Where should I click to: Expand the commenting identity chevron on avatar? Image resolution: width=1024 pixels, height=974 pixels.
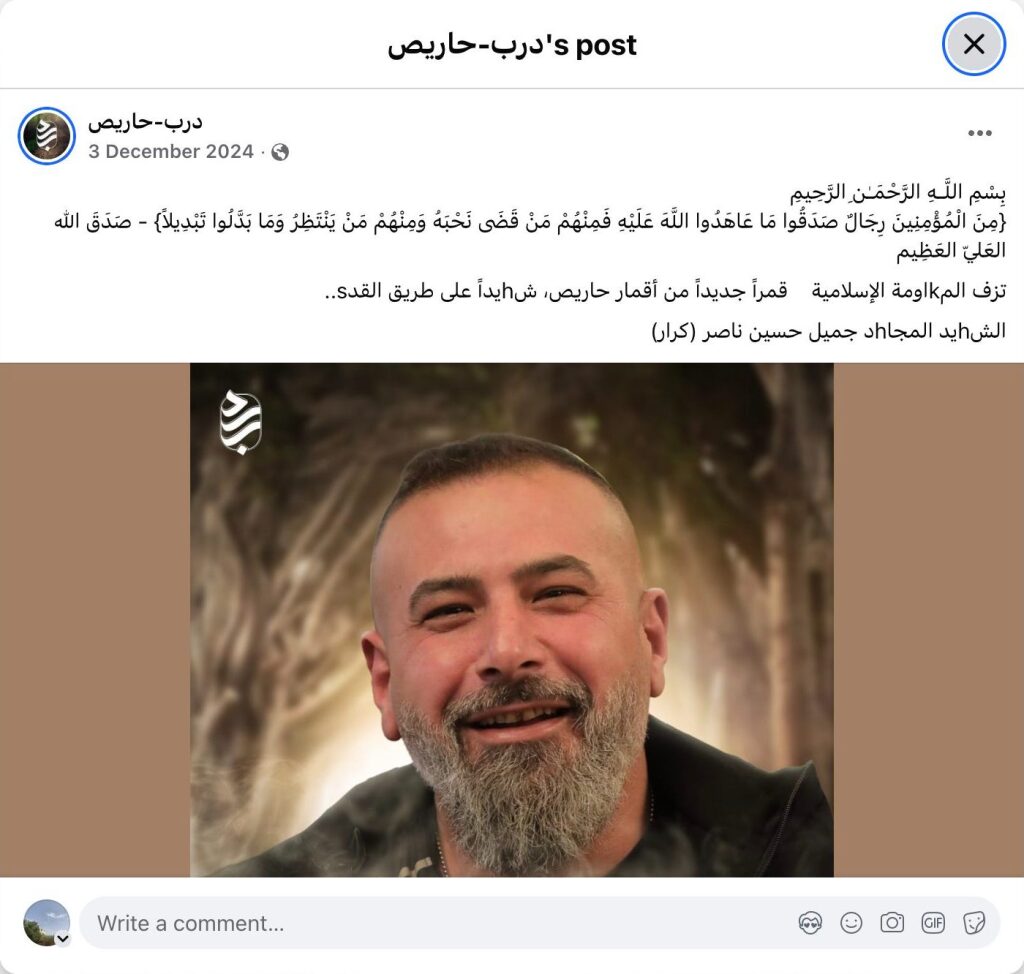coord(63,939)
